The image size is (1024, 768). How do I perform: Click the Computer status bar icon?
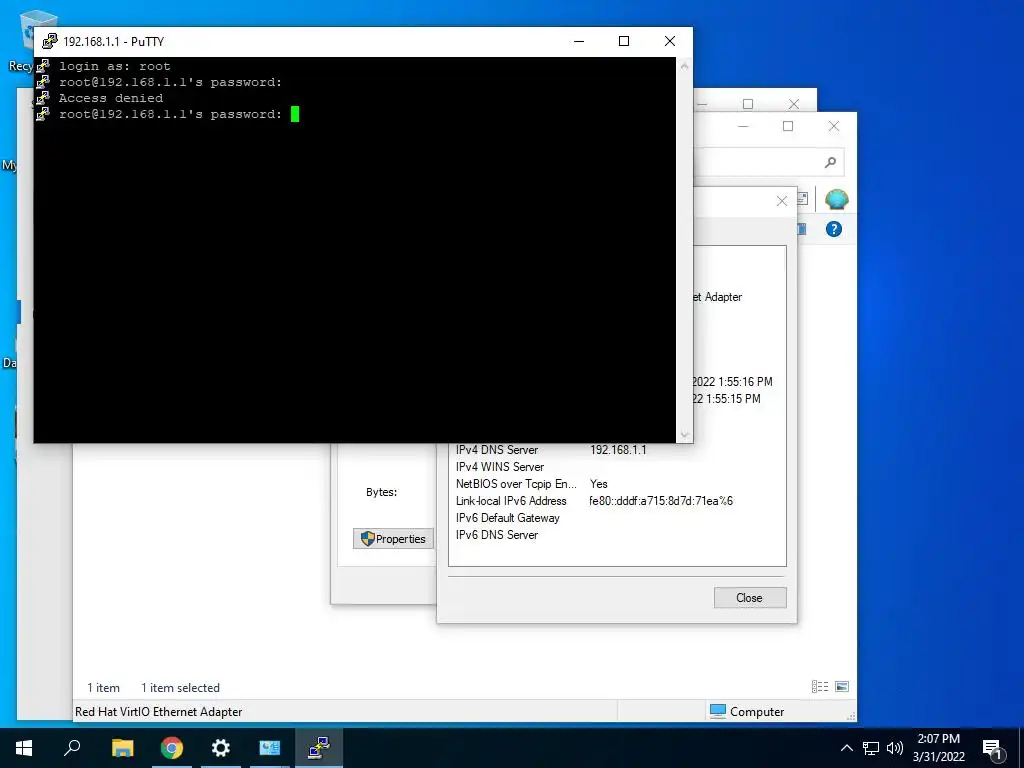tap(718, 711)
